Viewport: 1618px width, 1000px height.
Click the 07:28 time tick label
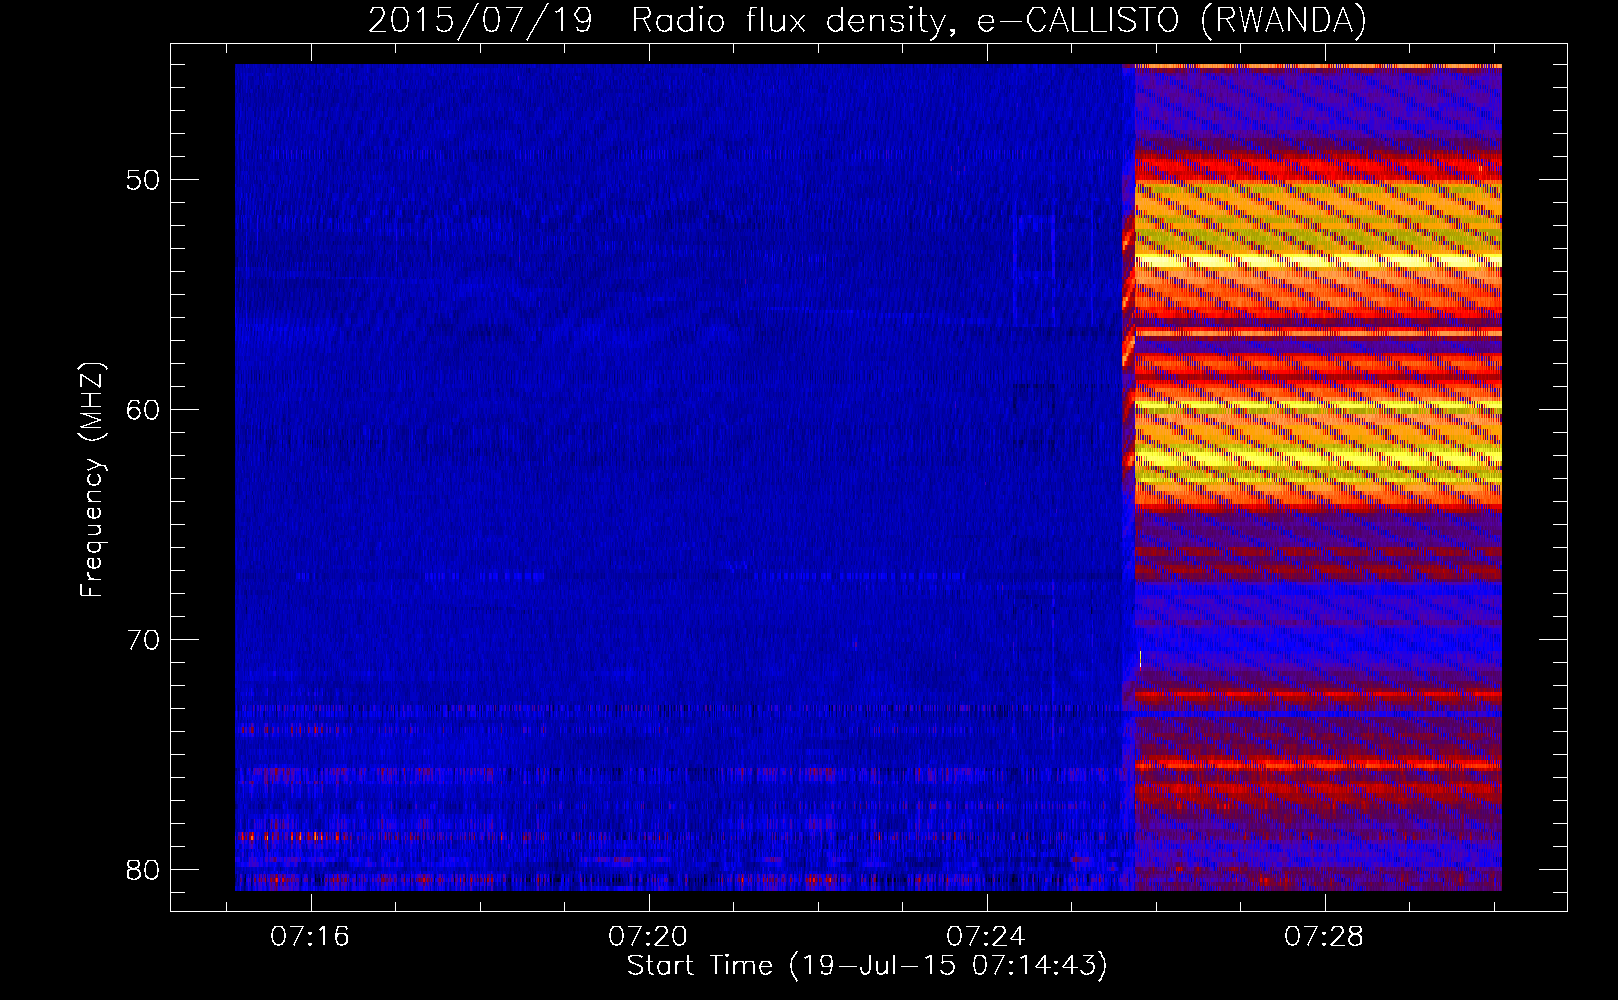tap(1324, 936)
